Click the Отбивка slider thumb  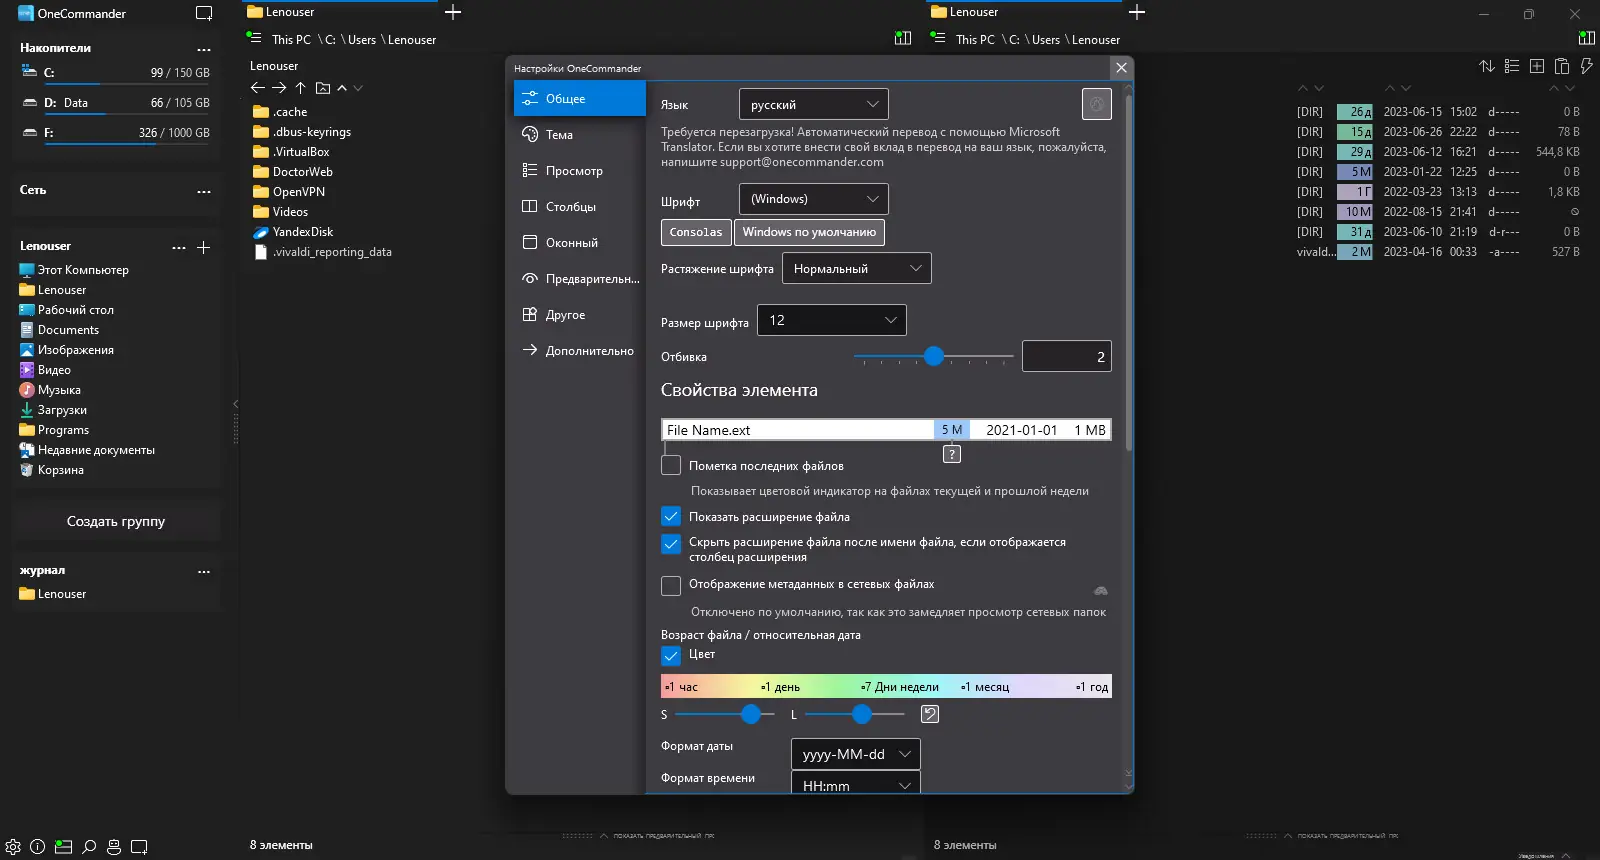point(934,356)
